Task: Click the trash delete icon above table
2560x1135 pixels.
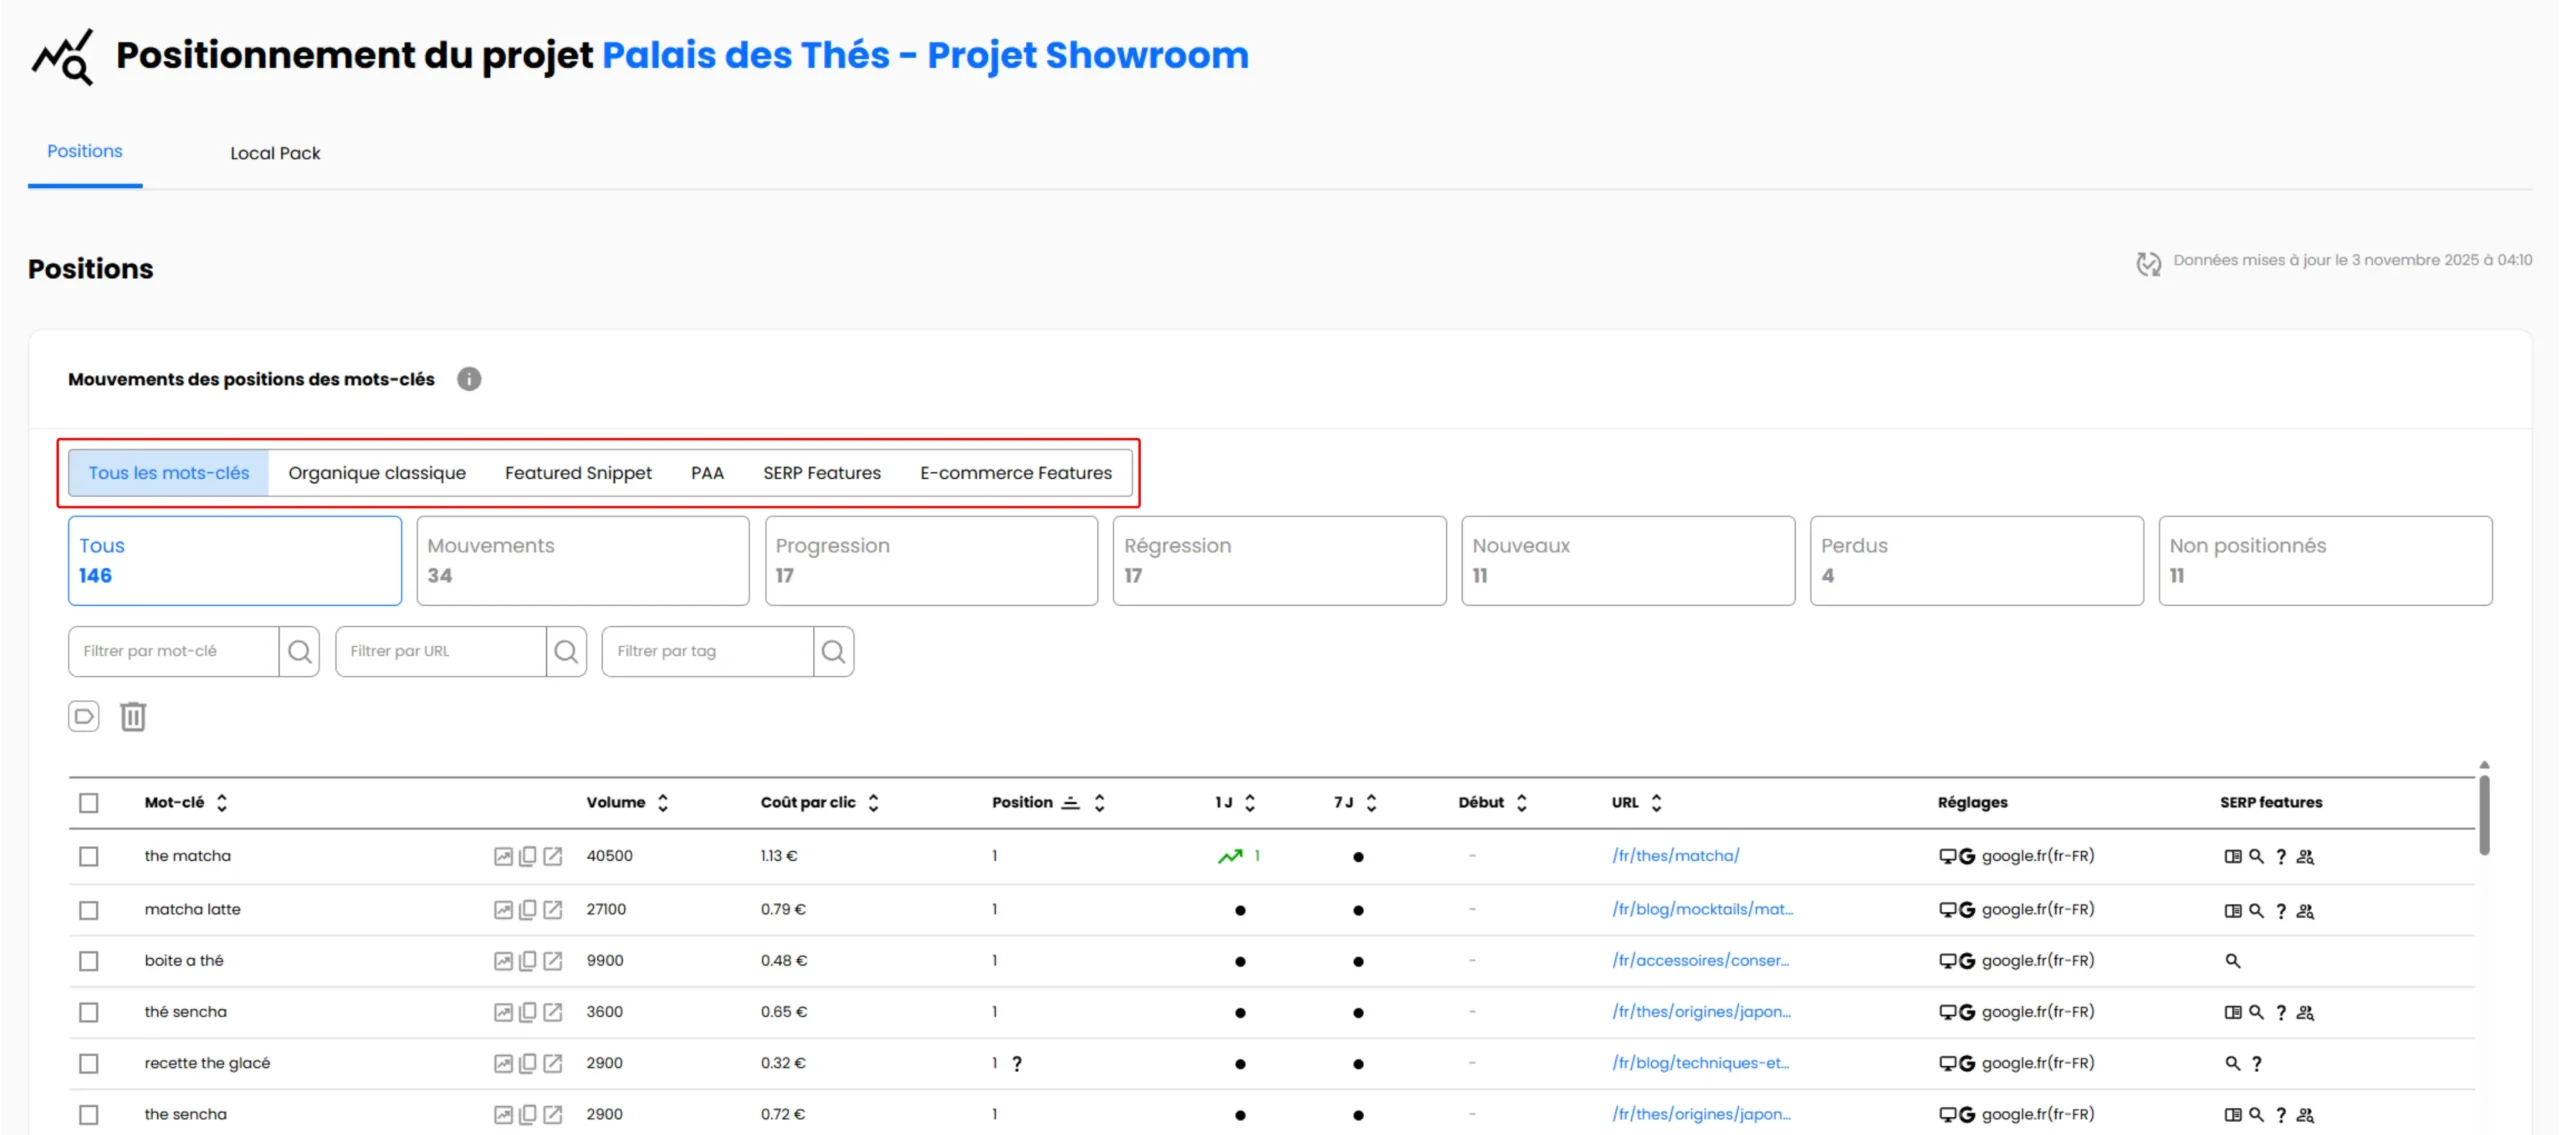Action: 133,716
